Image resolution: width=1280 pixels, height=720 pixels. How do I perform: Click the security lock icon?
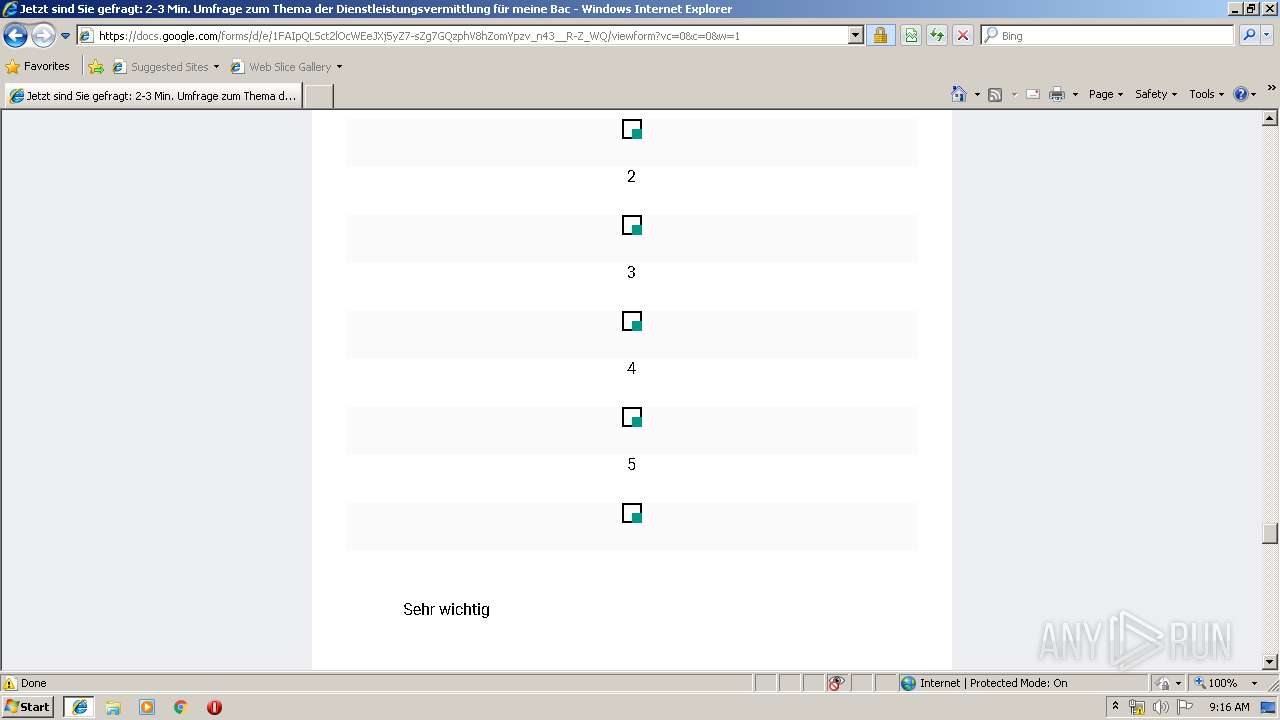(x=880, y=36)
